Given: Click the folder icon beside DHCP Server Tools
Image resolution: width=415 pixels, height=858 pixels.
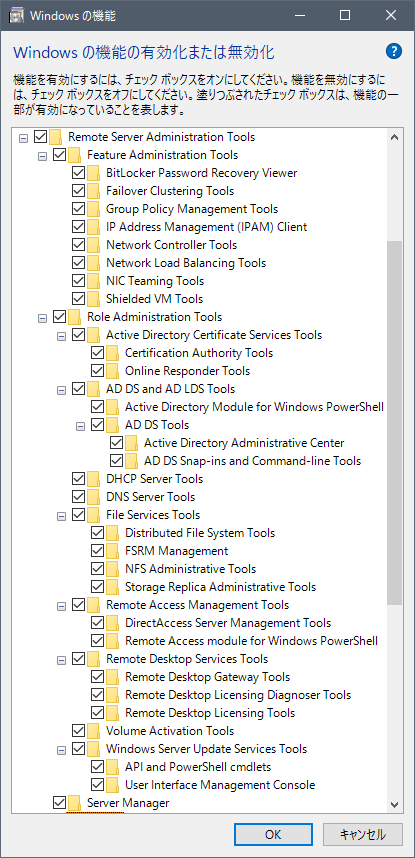Looking at the screenshot, I should pyautogui.click(x=94, y=479).
